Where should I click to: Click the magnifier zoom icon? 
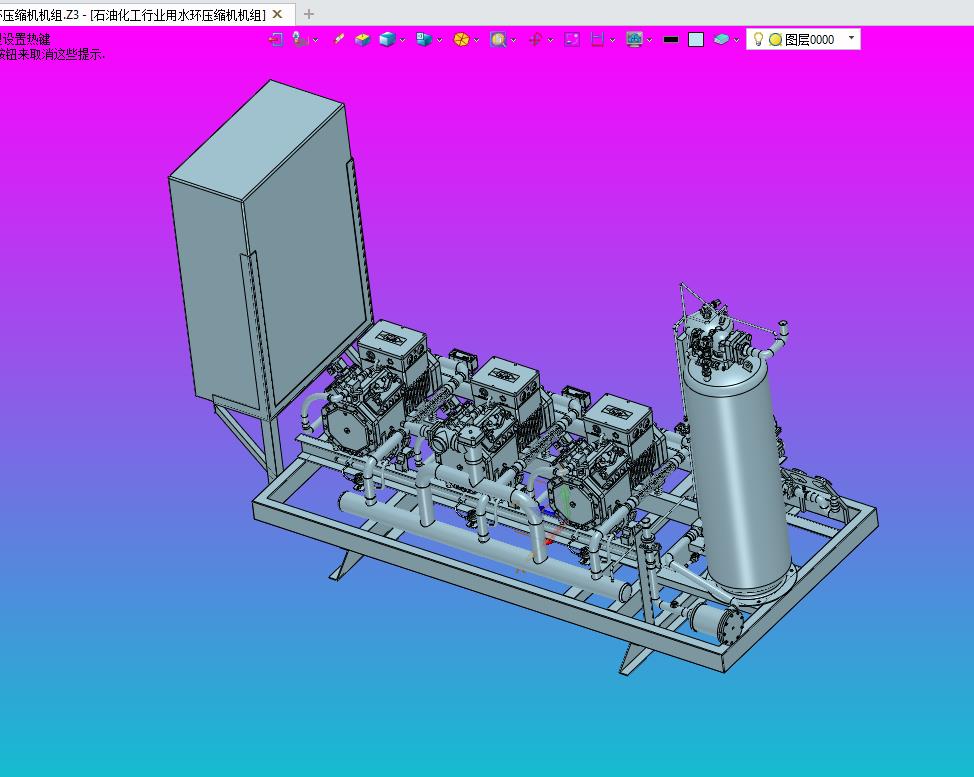[x=497, y=39]
